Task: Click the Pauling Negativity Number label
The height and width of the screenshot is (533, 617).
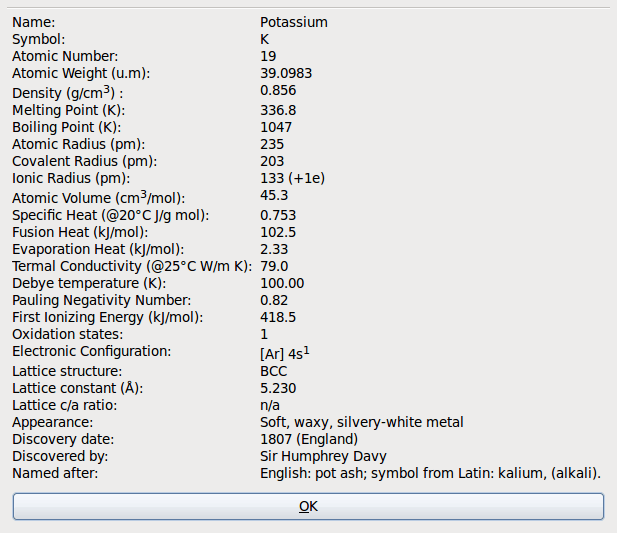Action: point(101,300)
